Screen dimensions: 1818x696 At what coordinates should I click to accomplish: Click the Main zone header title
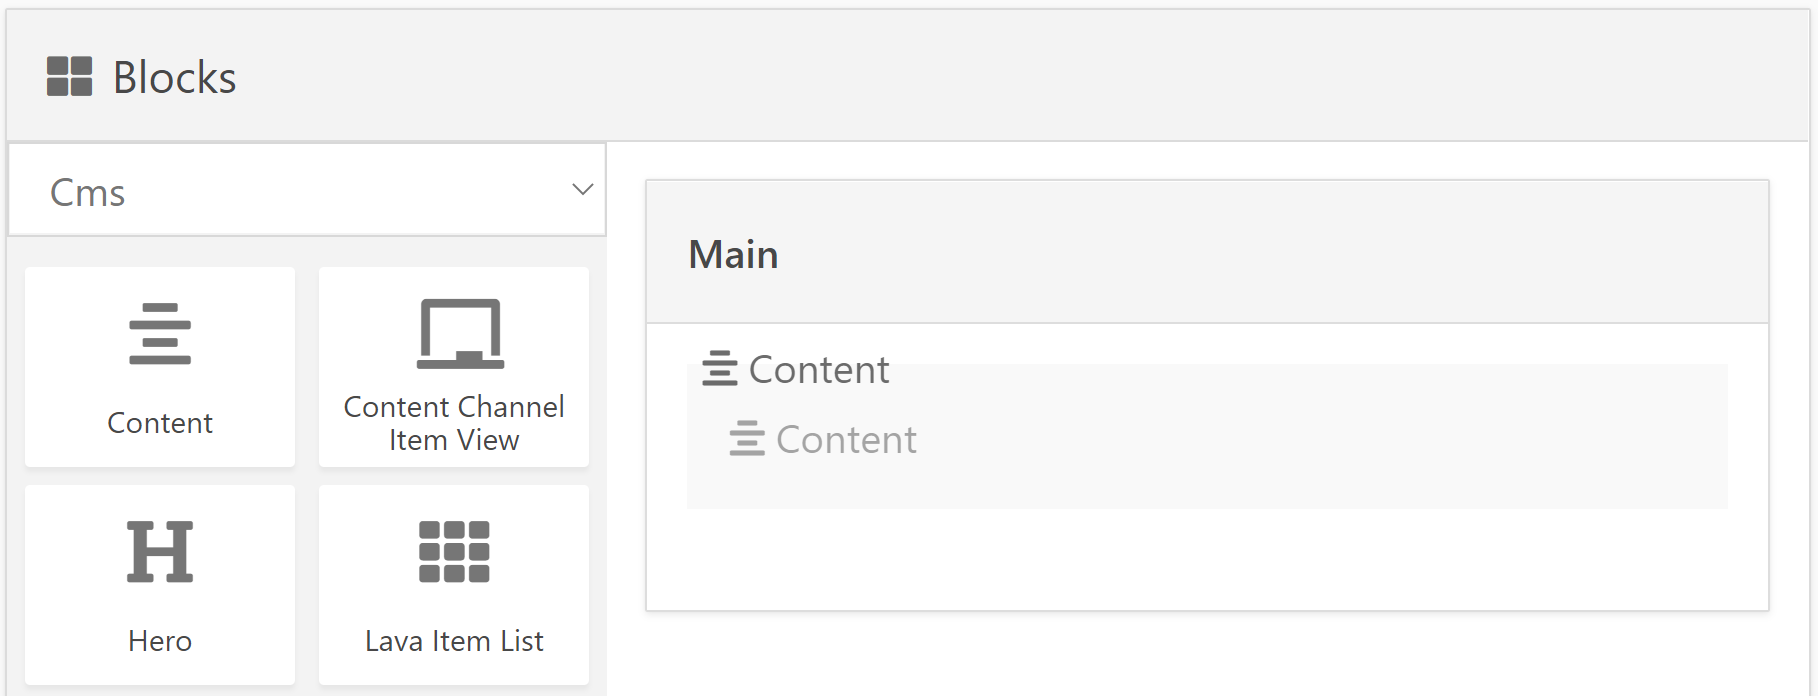coord(733,254)
